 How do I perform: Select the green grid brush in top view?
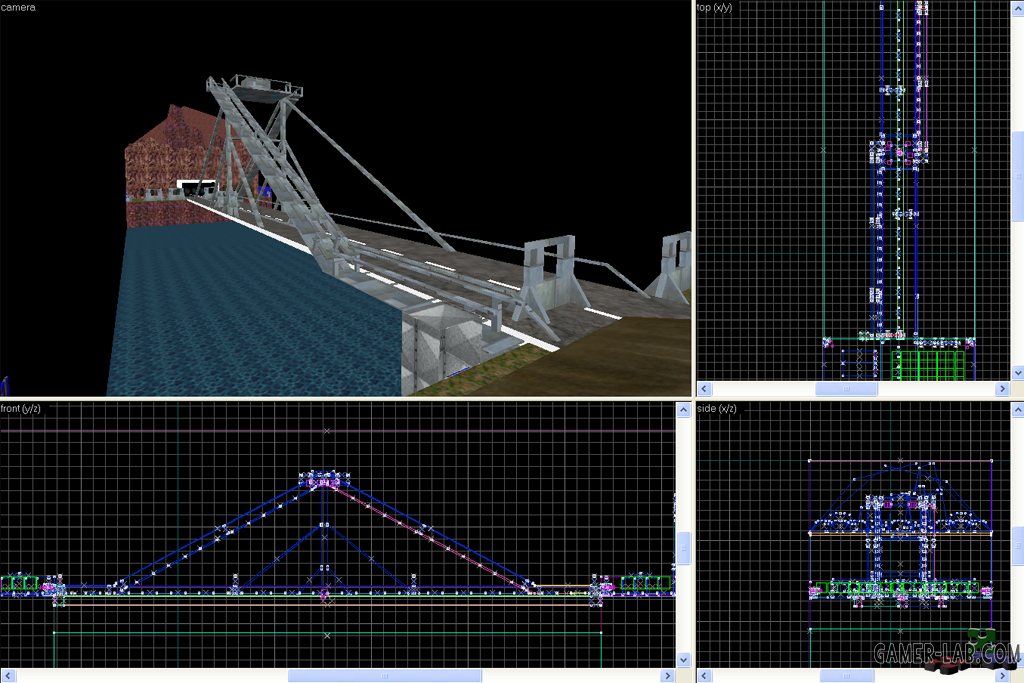click(x=928, y=365)
